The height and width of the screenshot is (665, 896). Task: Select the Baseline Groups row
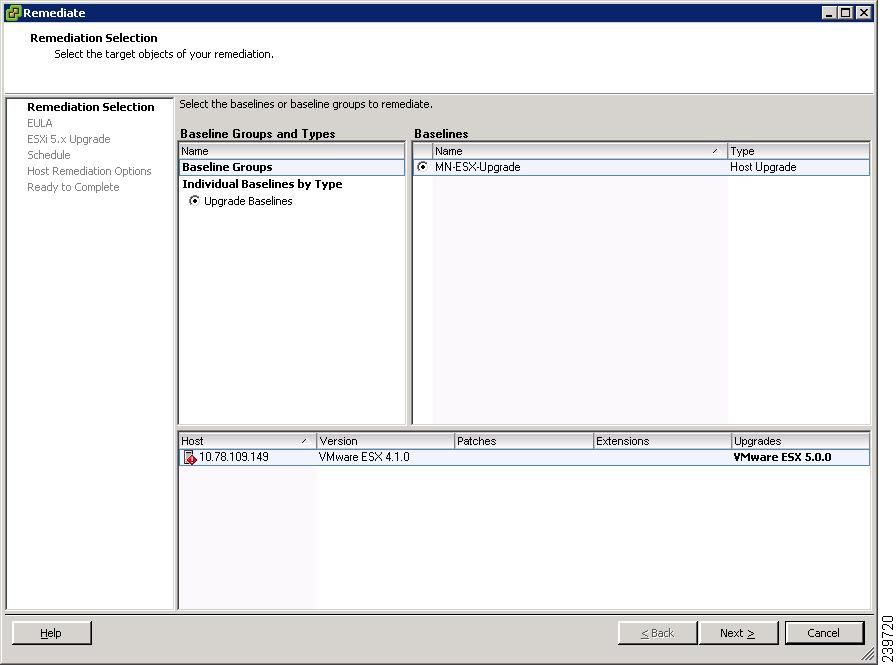click(291, 167)
